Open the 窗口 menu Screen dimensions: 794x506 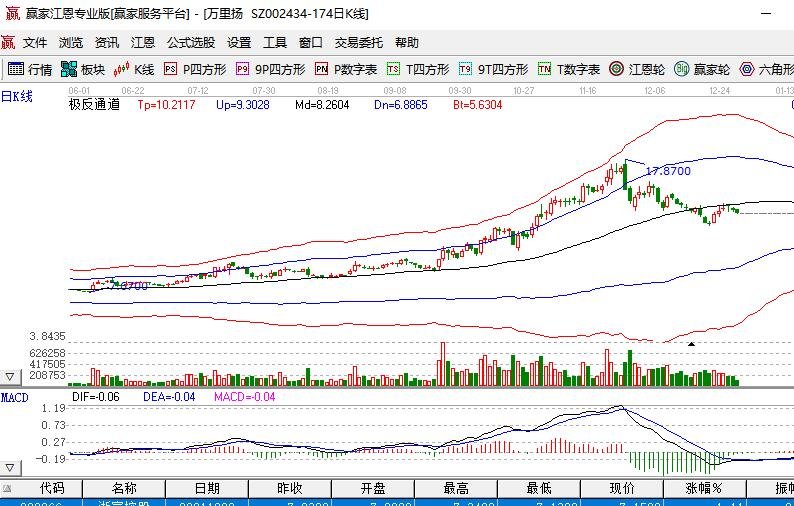point(311,43)
